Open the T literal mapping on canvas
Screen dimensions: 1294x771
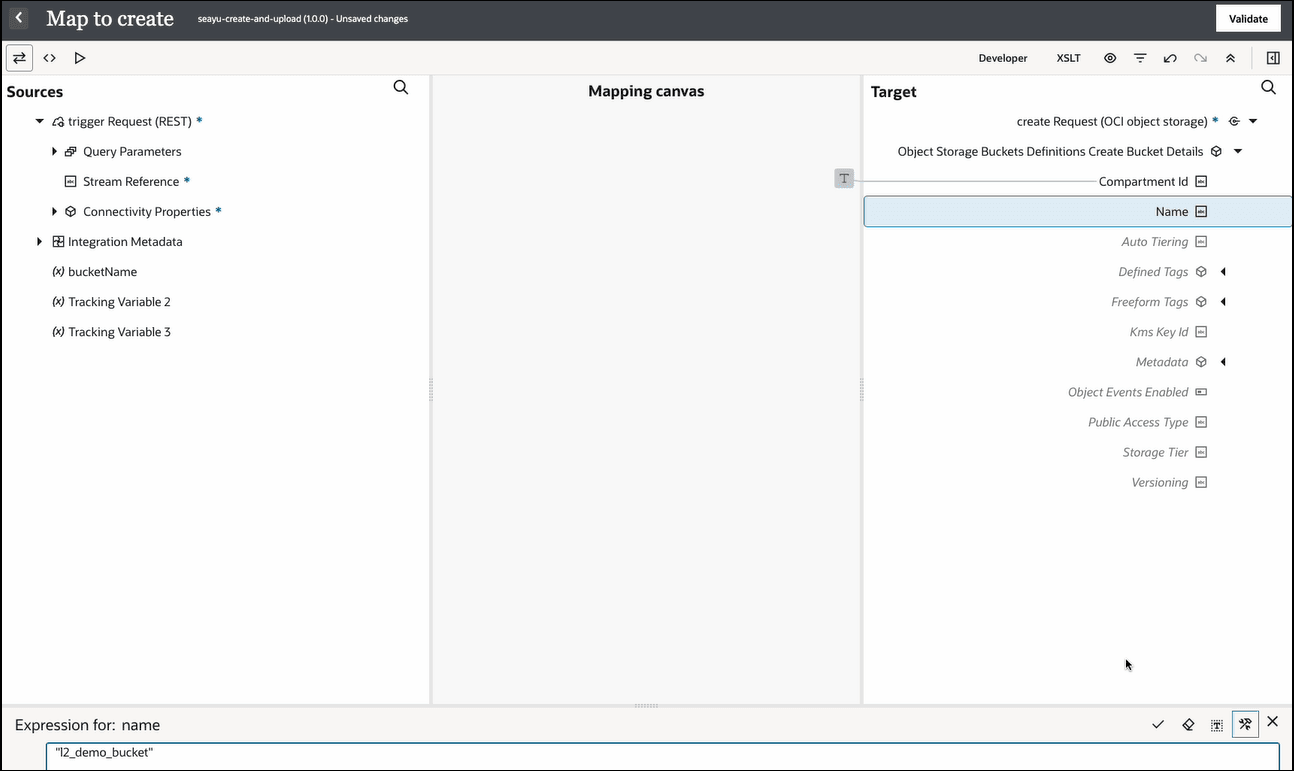(844, 179)
